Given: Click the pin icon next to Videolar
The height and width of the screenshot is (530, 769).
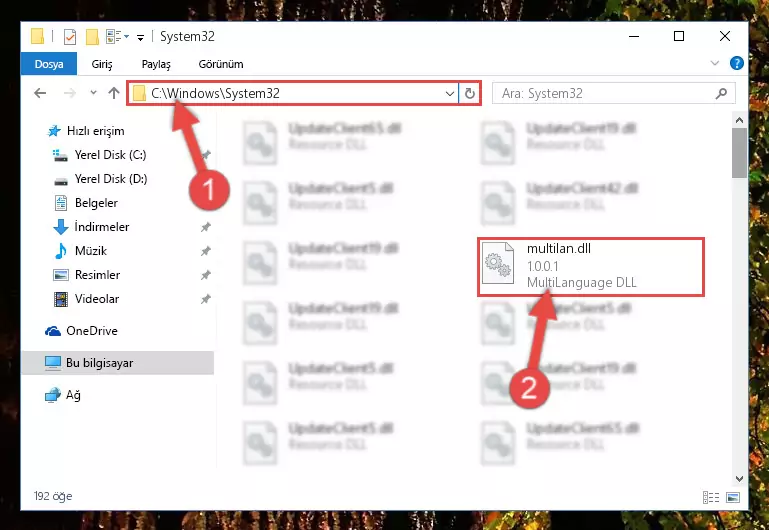Looking at the screenshot, I should click(x=205, y=299).
